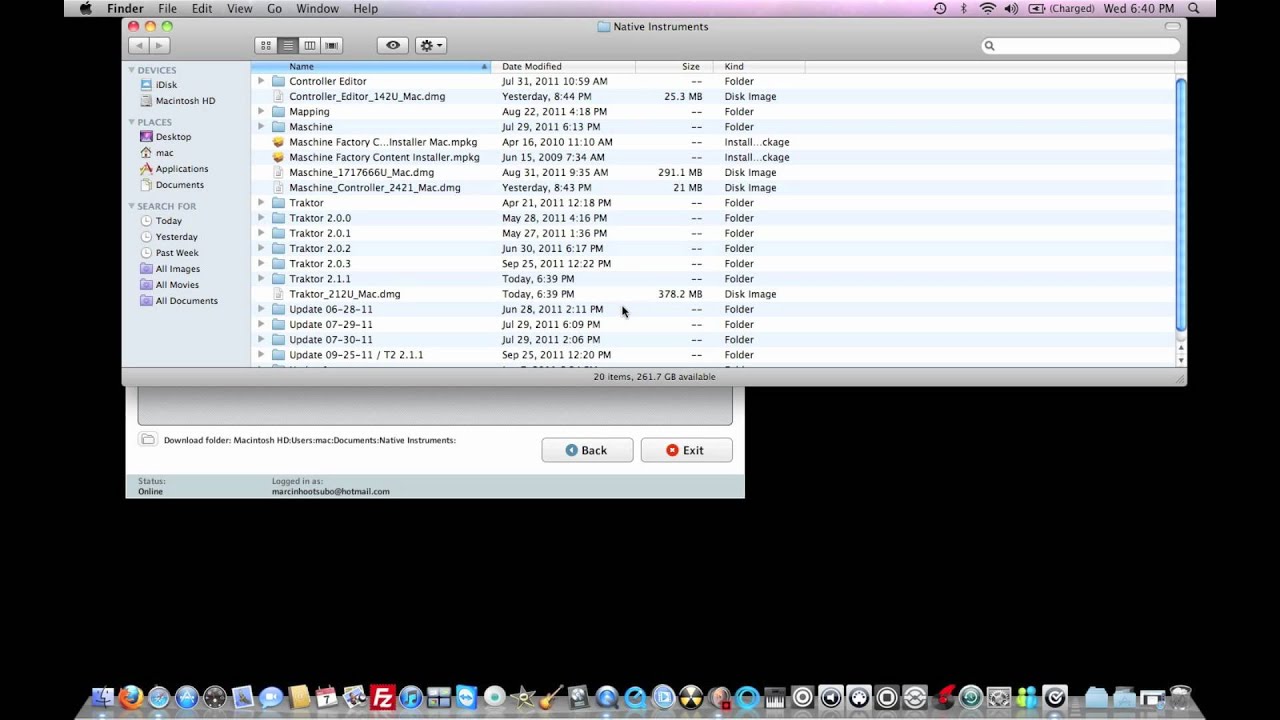This screenshot has height=720, width=1280.
Task: Open the Trash in the Dock
Action: [x=1181, y=697]
